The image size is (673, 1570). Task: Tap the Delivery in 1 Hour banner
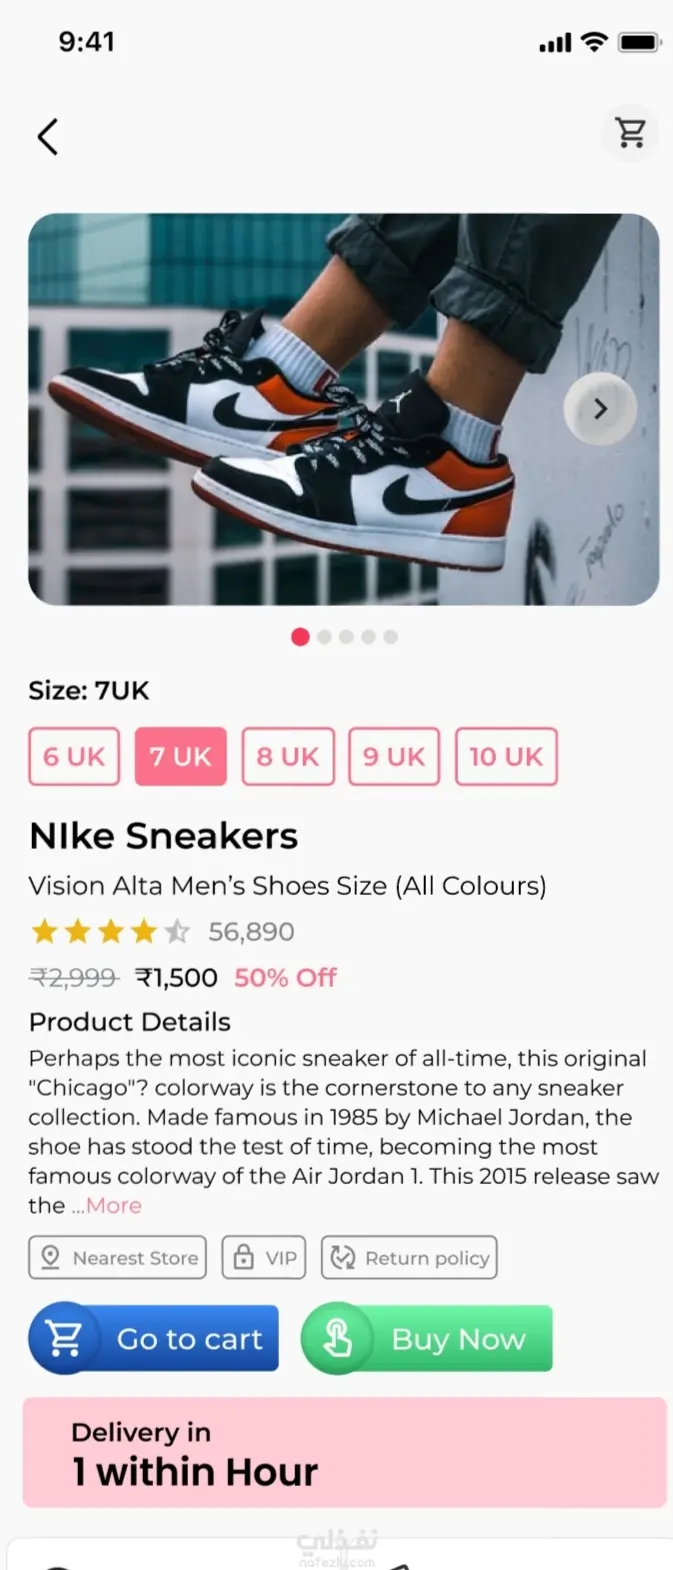(344, 1452)
